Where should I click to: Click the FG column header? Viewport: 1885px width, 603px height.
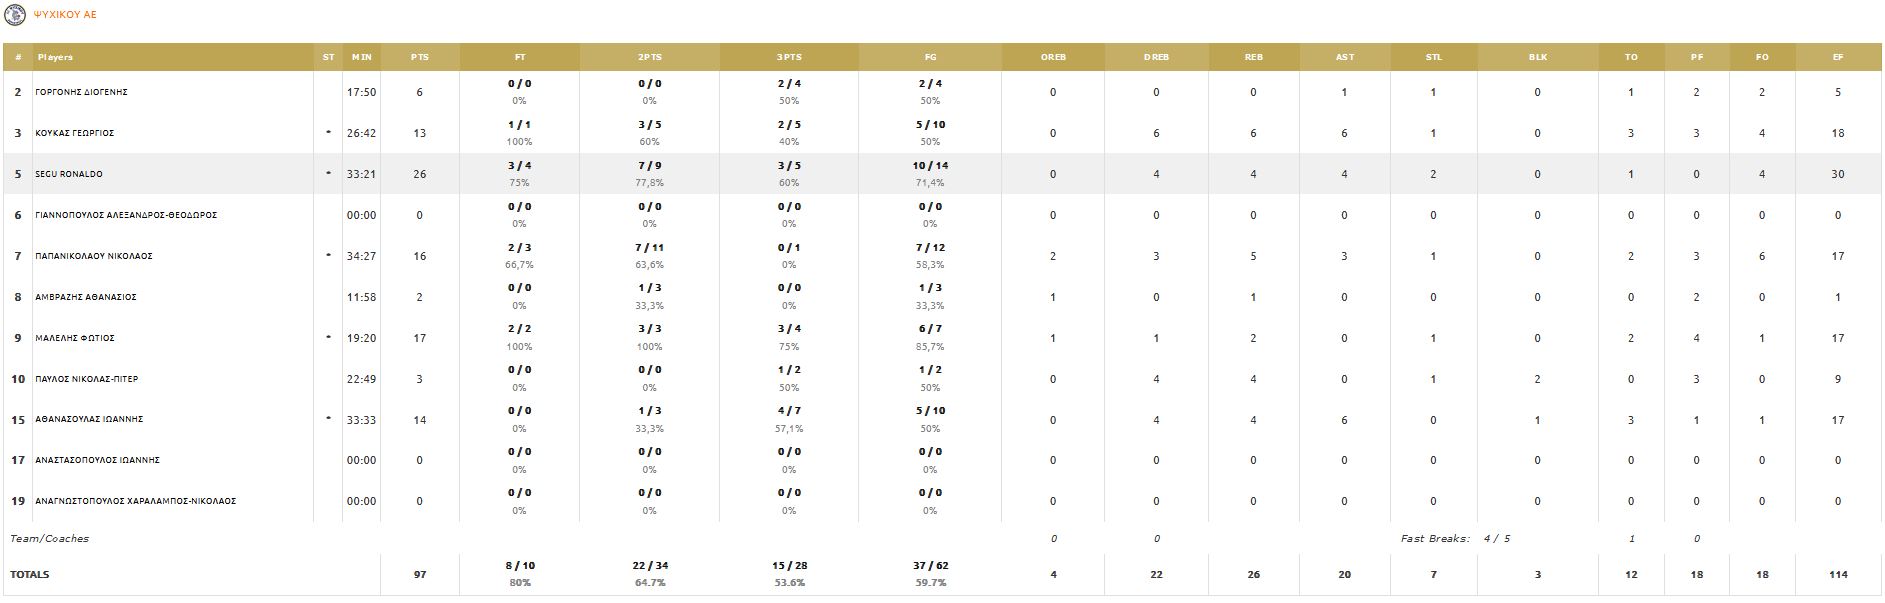click(930, 57)
